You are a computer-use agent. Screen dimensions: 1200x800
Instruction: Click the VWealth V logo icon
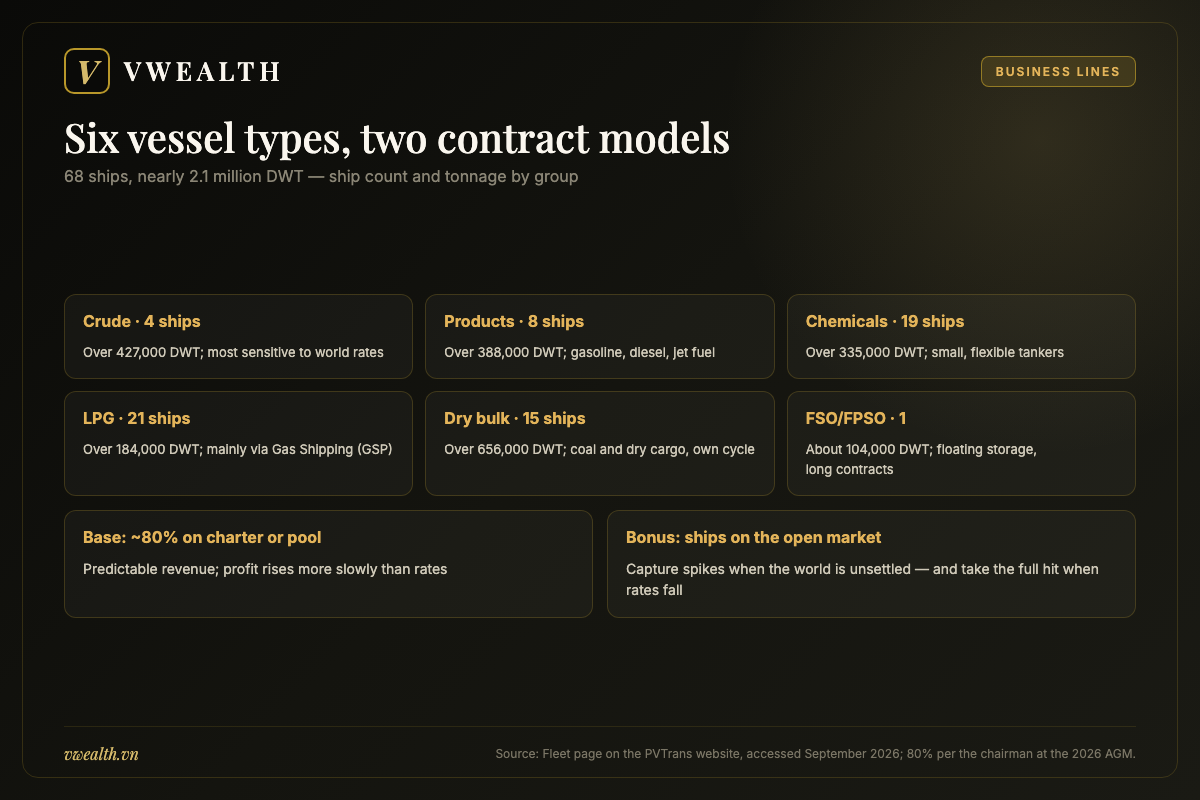click(x=86, y=71)
